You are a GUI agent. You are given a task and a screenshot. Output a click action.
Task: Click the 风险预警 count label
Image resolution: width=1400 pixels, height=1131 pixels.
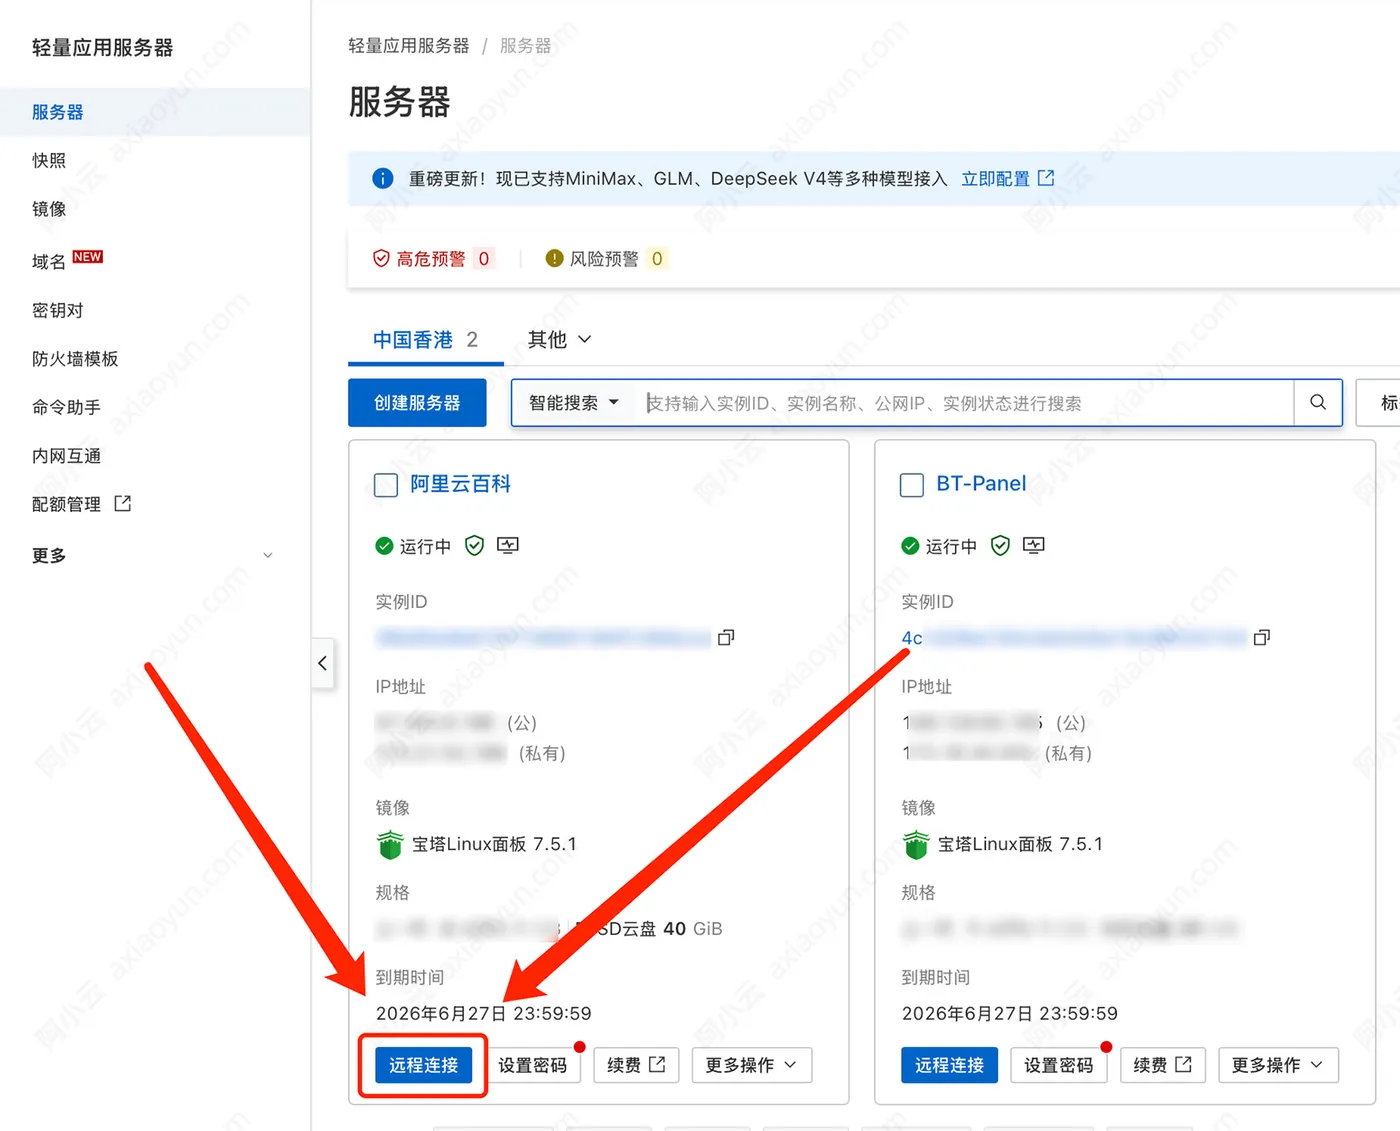click(x=657, y=259)
